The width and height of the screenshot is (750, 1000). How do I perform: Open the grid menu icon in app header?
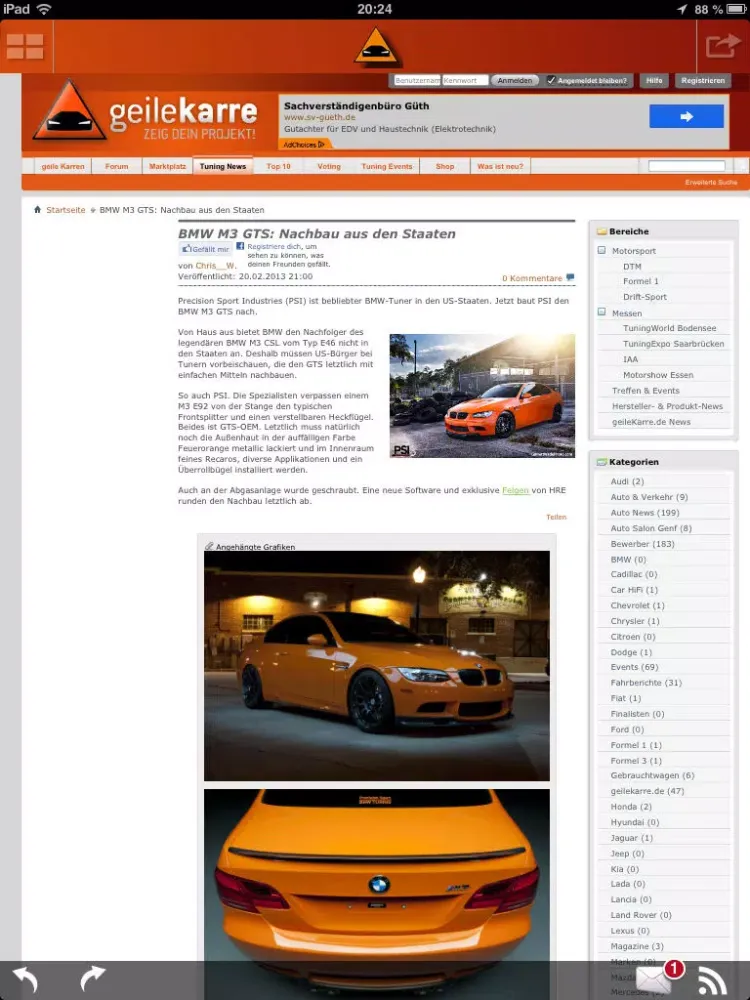tap(26, 47)
